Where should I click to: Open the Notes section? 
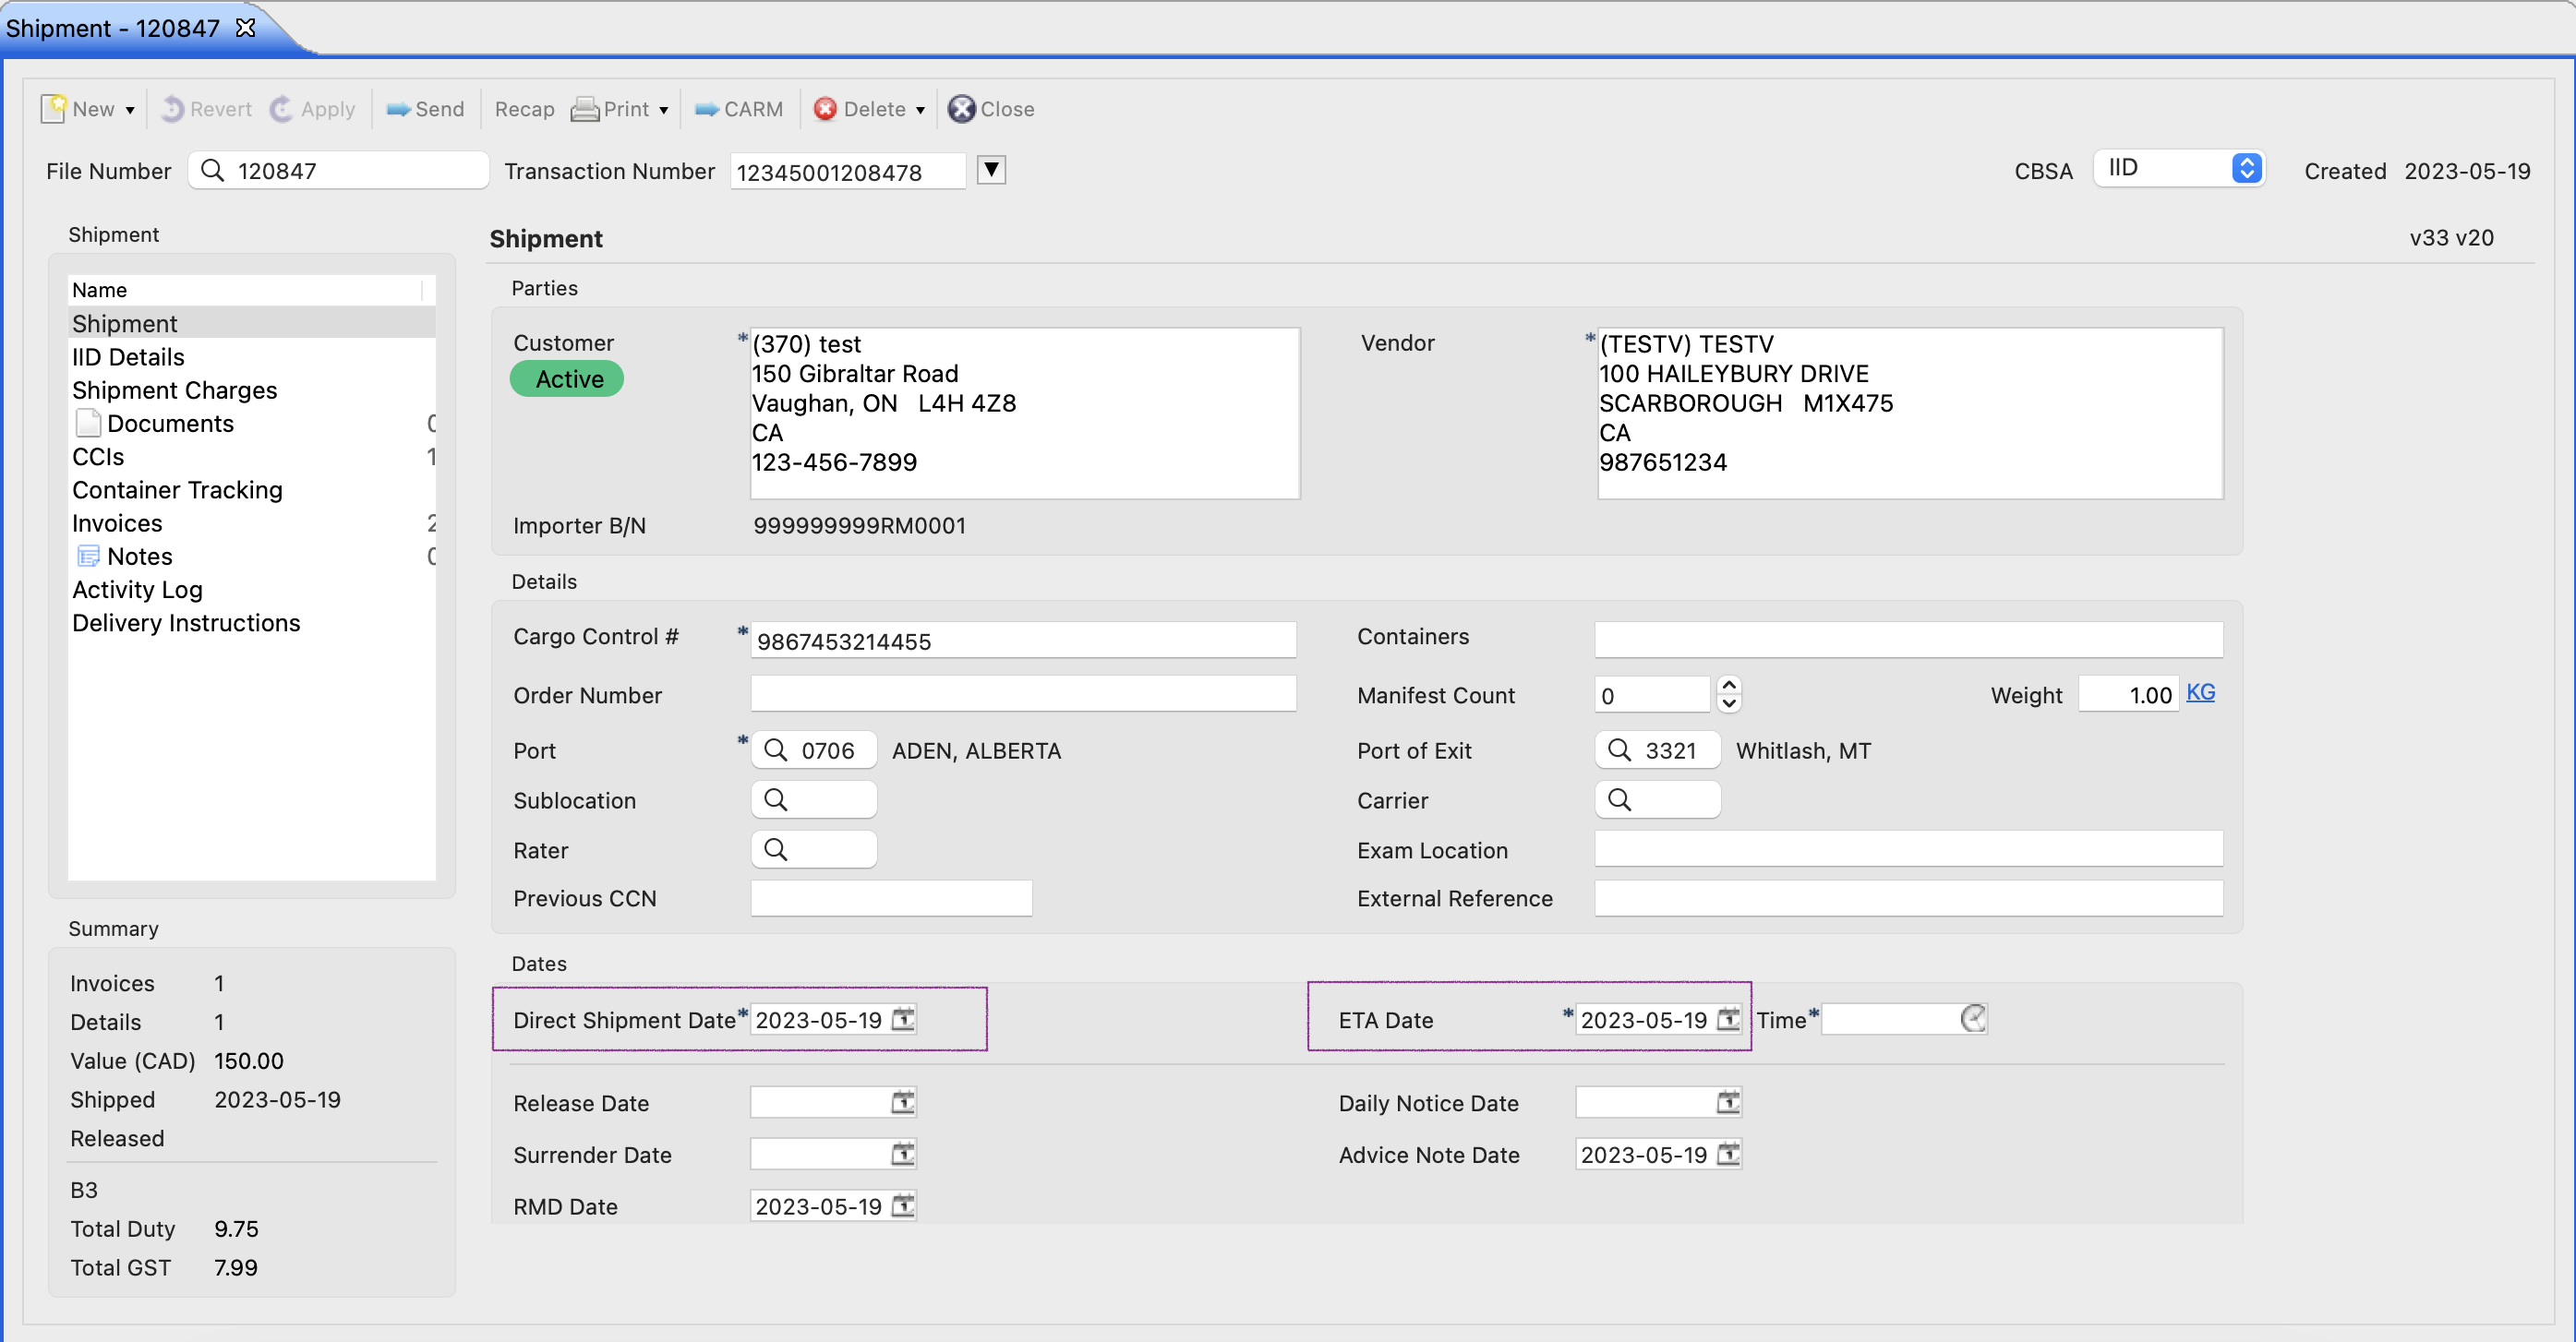pyautogui.click(x=251, y=556)
